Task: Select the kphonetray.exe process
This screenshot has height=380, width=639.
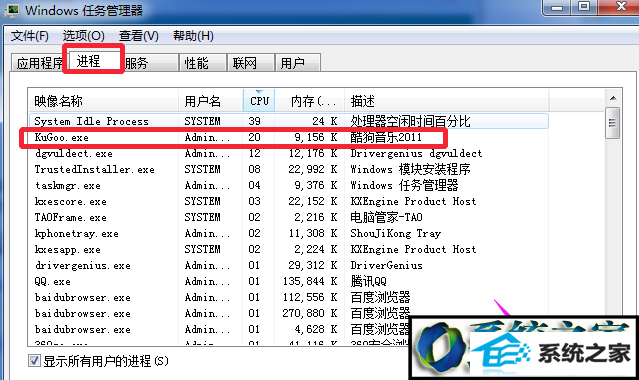Action: pos(289,233)
